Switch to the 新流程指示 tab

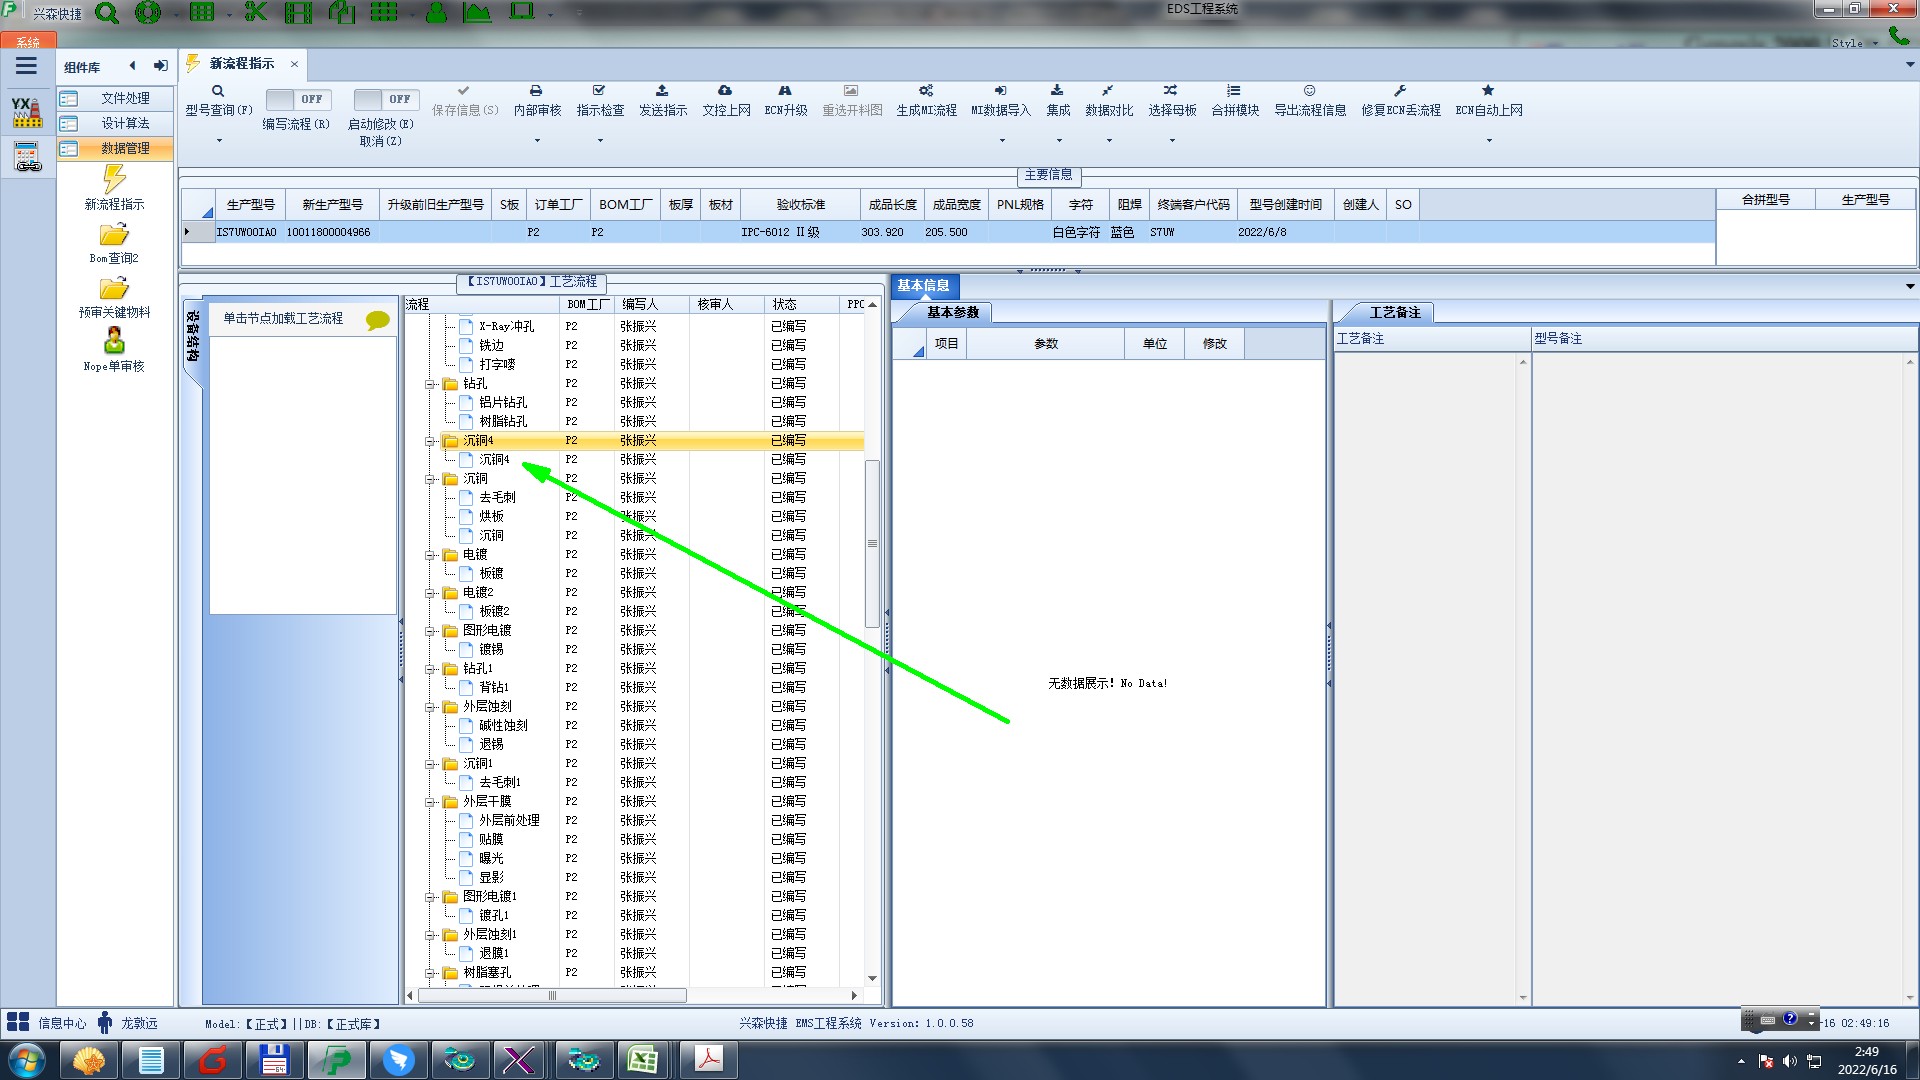[242, 63]
